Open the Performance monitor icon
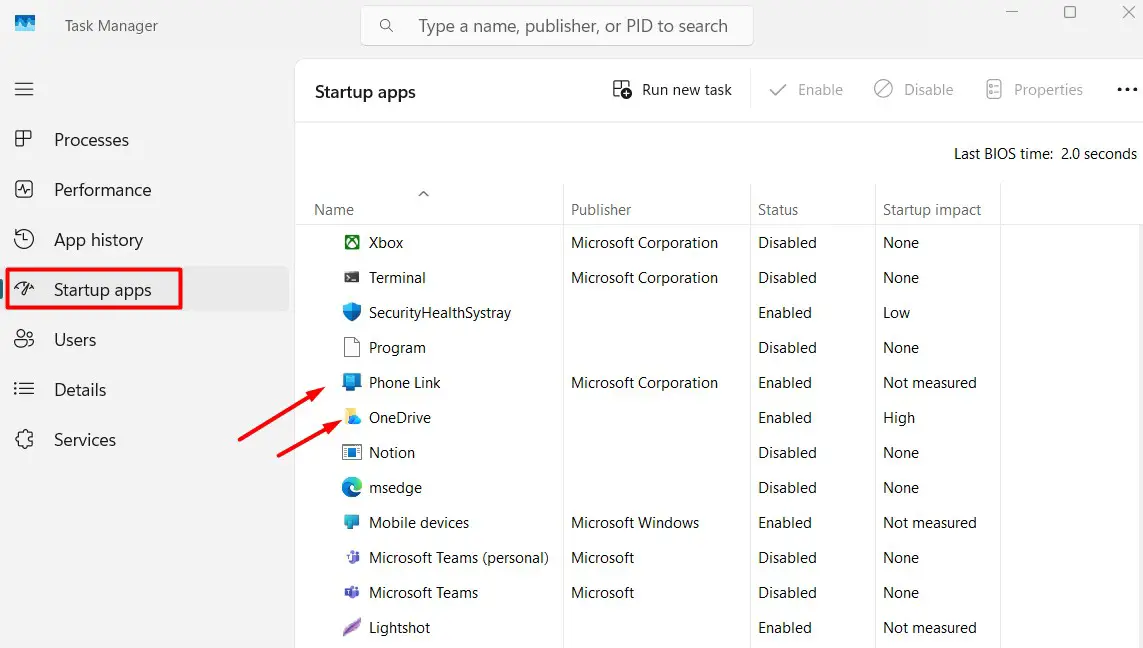This screenshot has width=1143, height=648. coord(24,190)
